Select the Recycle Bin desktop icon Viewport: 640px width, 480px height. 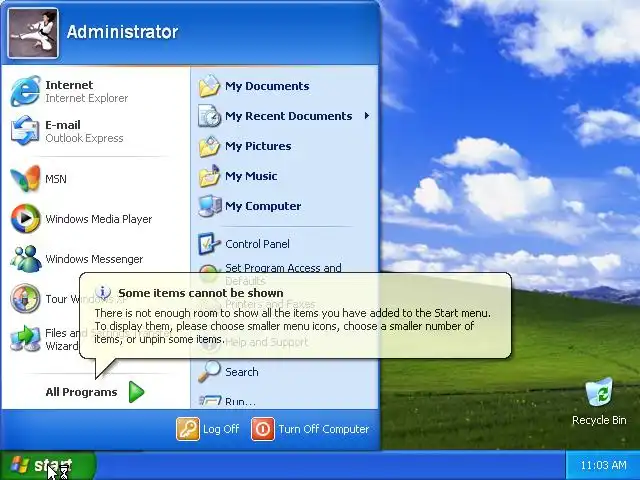coord(599,393)
